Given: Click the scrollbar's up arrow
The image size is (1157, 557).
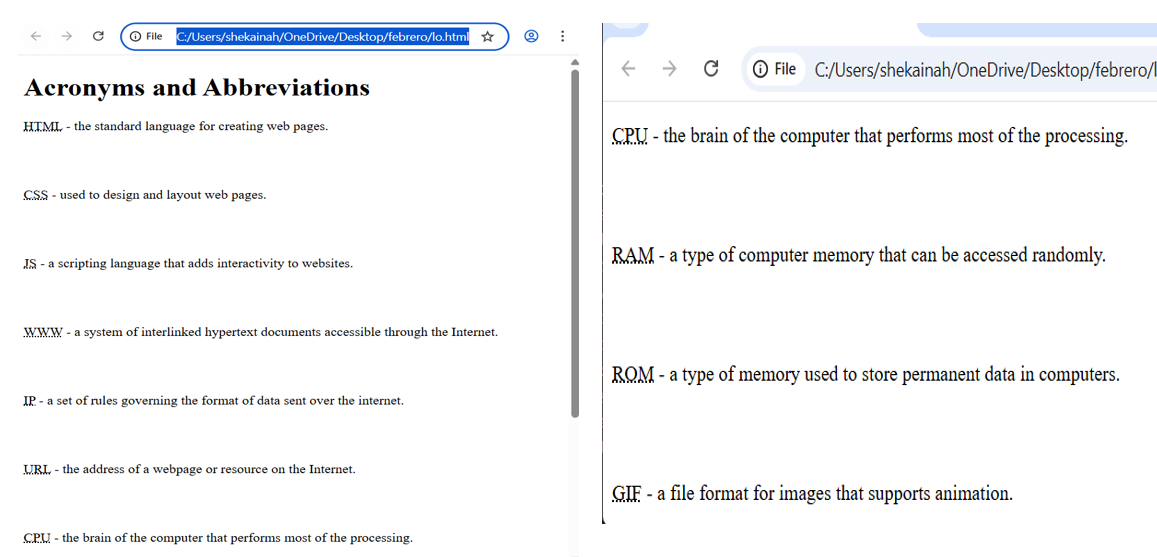Looking at the screenshot, I should coord(575,62).
